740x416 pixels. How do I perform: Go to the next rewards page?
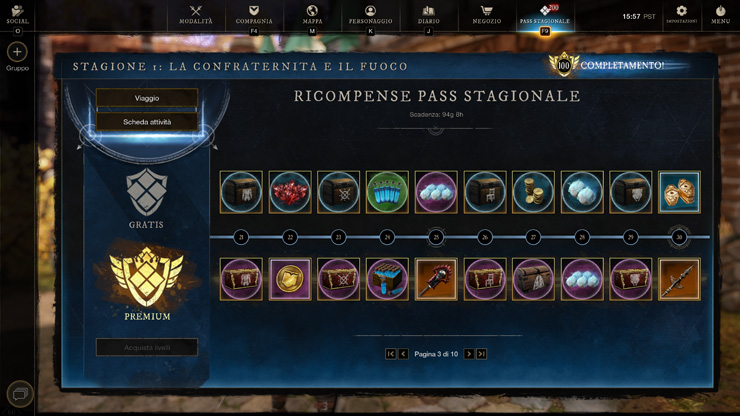coord(469,354)
